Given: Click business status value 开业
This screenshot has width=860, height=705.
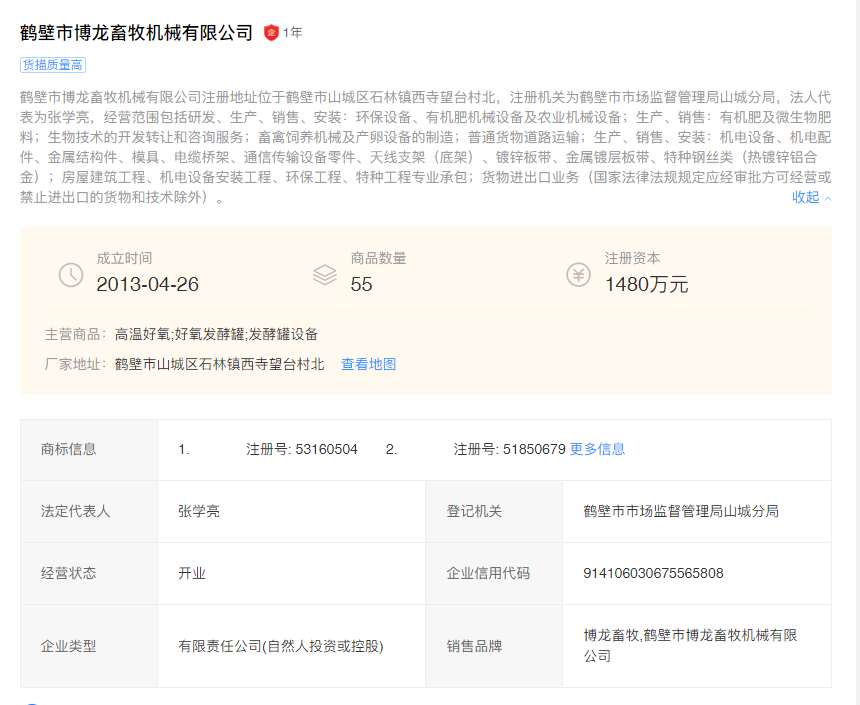Looking at the screenshot, I should pyautogui.click(x=191, y=573).
